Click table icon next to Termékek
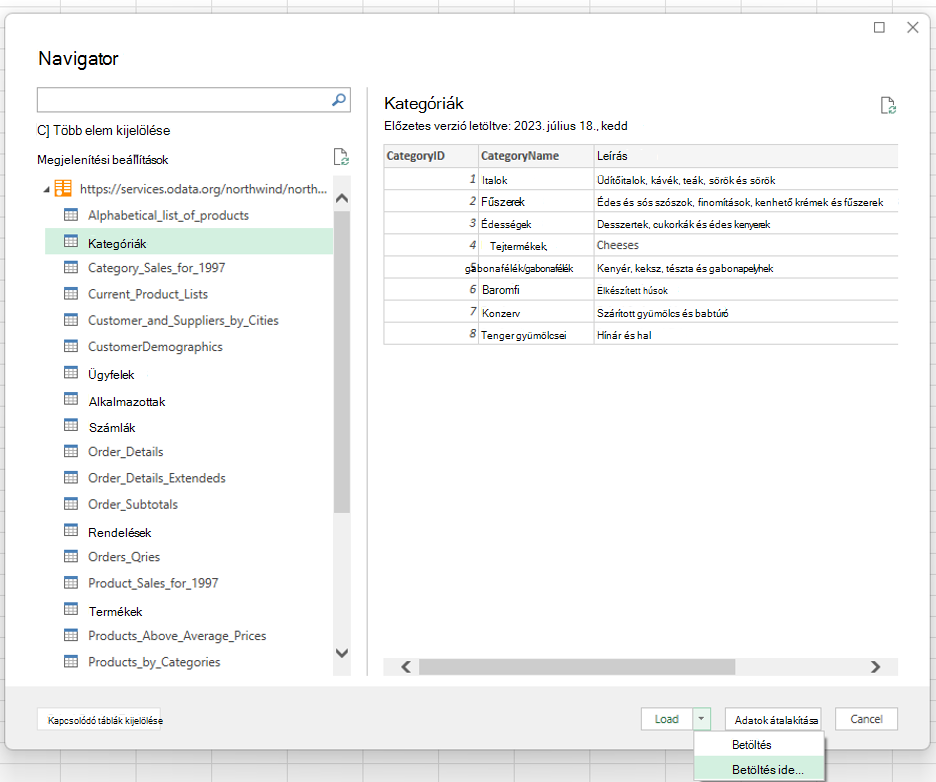Viewport: 936px width, 782px height. [71, 609]
